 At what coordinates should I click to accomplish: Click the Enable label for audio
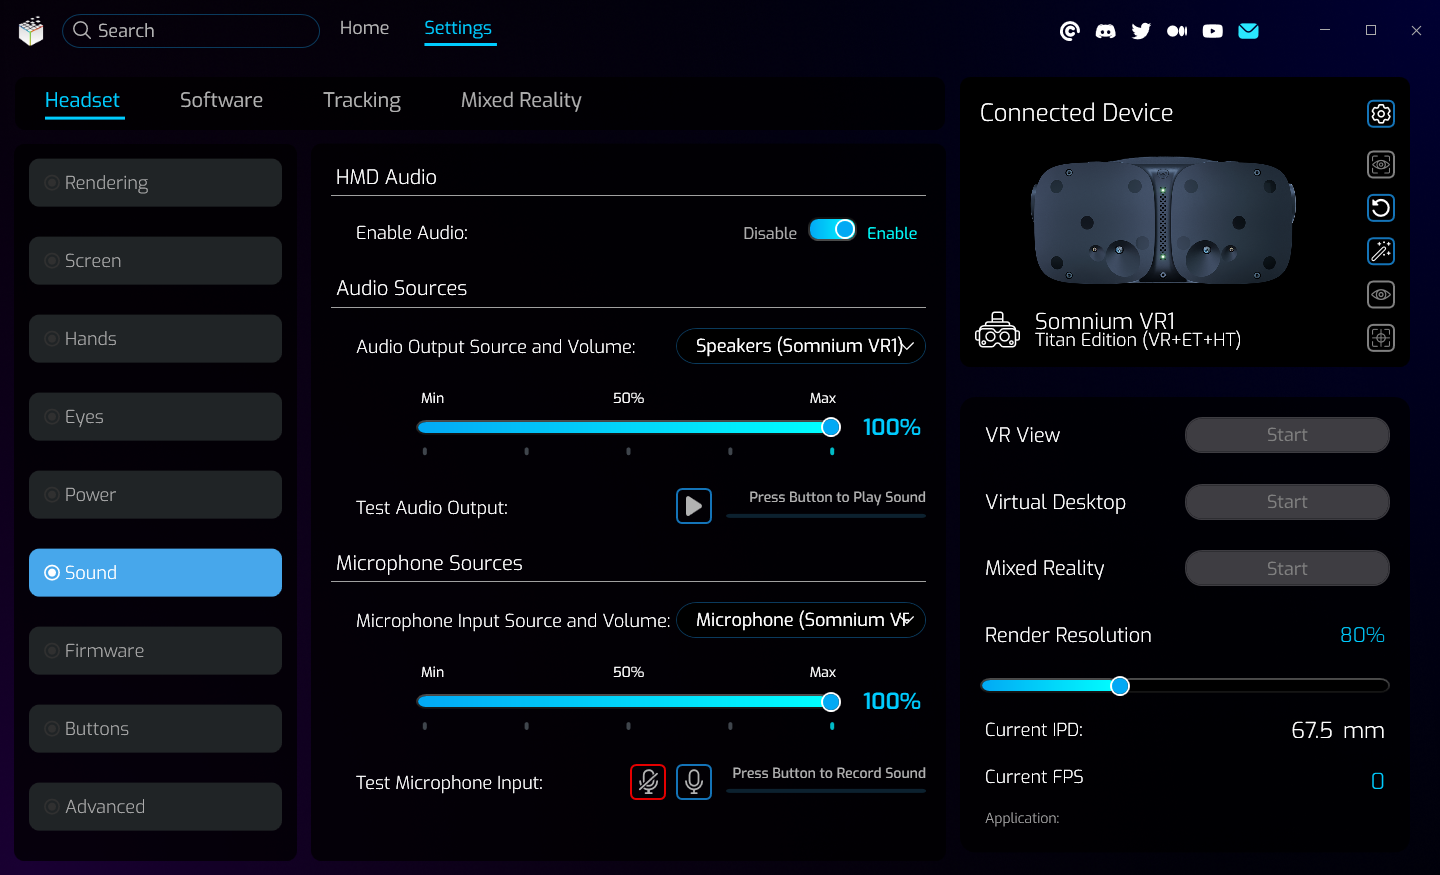coord(892,233)
